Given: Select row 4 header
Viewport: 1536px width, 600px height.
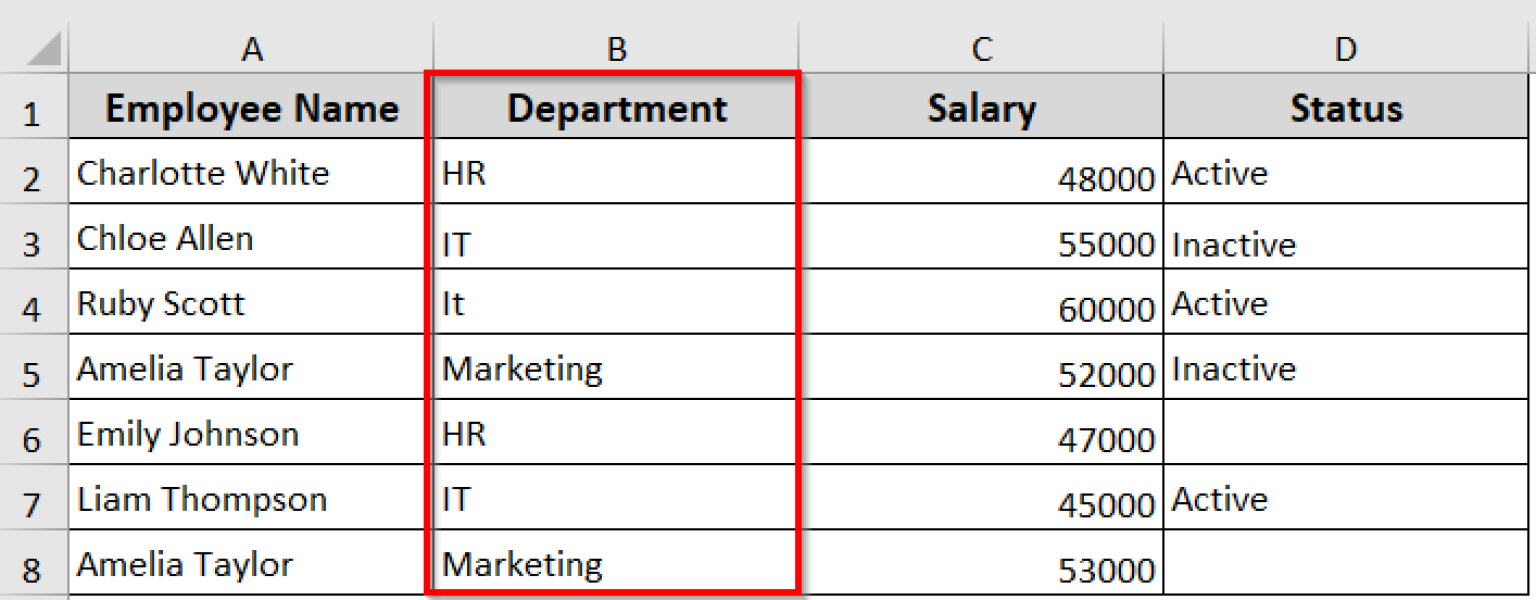Looking at the screenshot, I should (x=33, y=305).
